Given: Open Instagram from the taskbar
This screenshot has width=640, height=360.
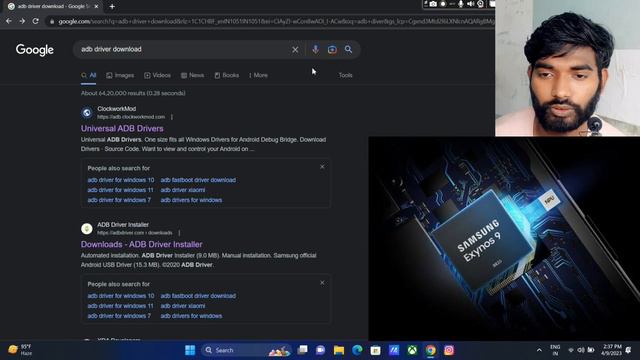Looking at the screenshot, I should (449, 350).
